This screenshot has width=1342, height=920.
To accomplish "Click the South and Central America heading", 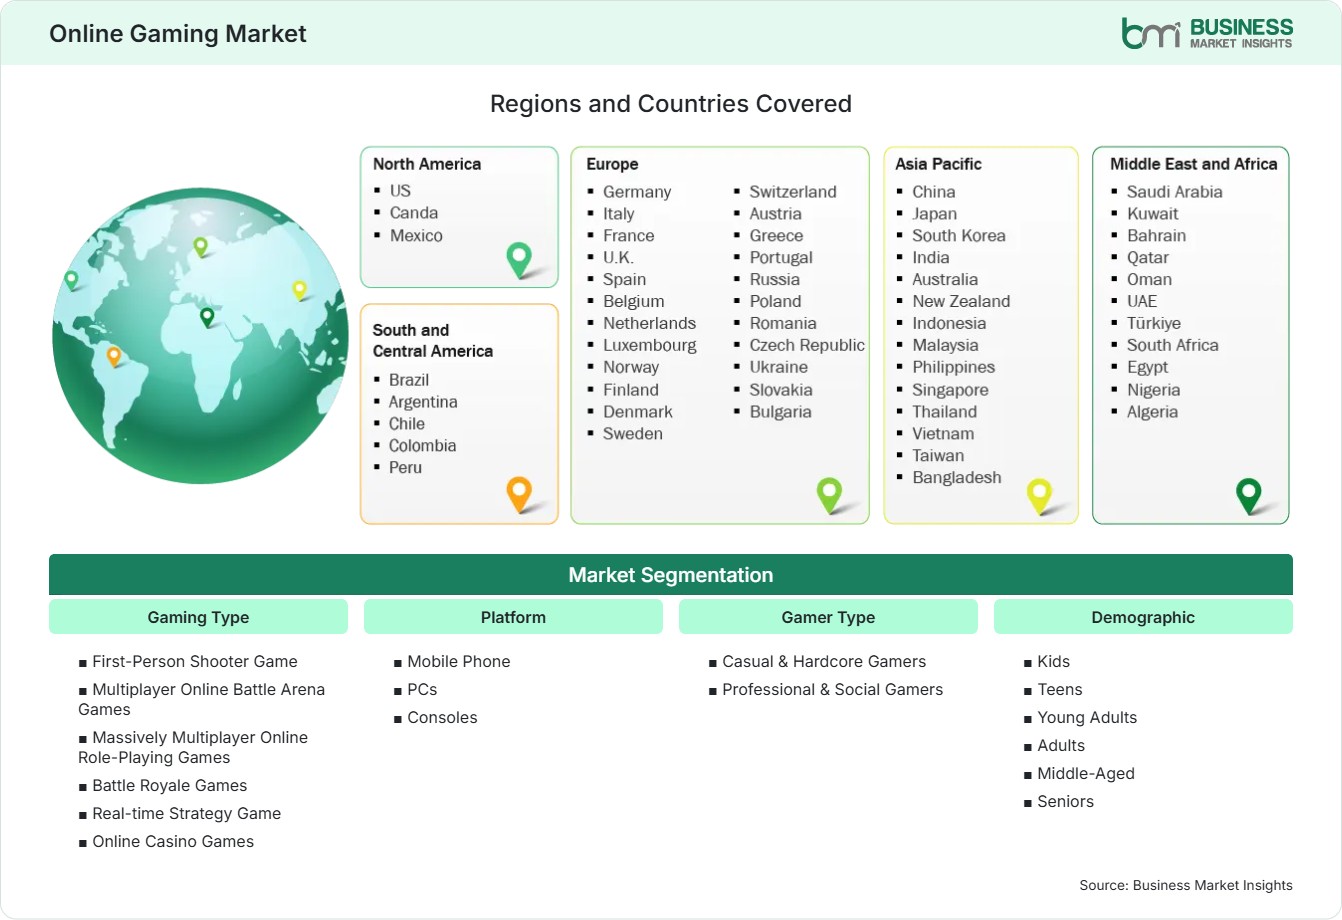I will 433,340.
